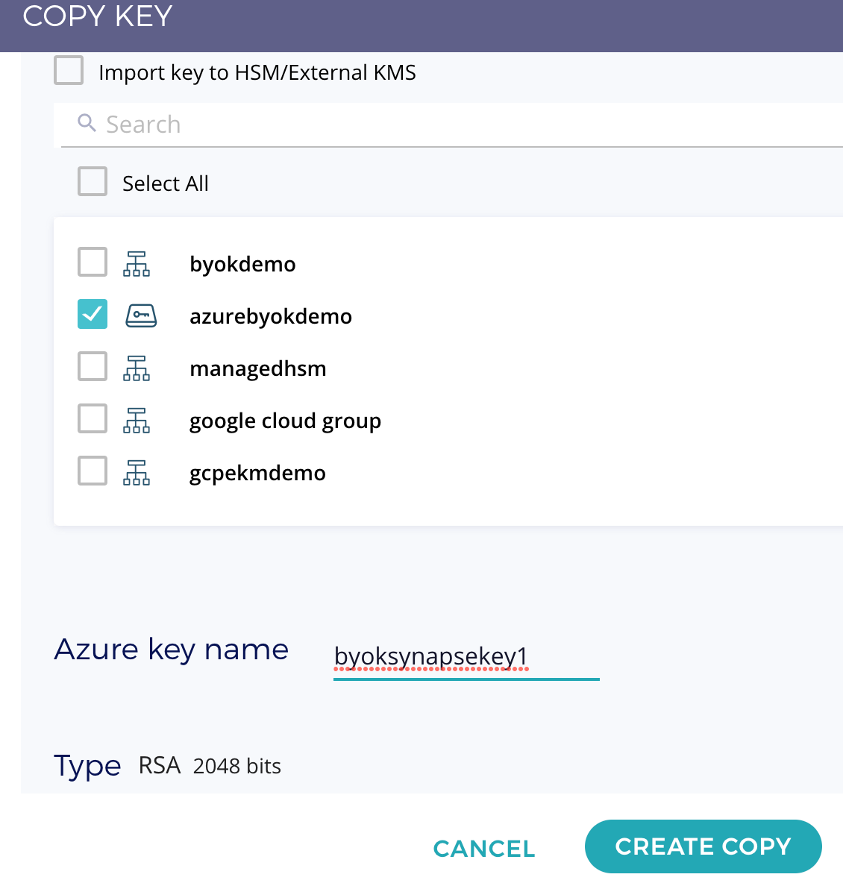Click the Azure key name input field

tap(466, 658)
